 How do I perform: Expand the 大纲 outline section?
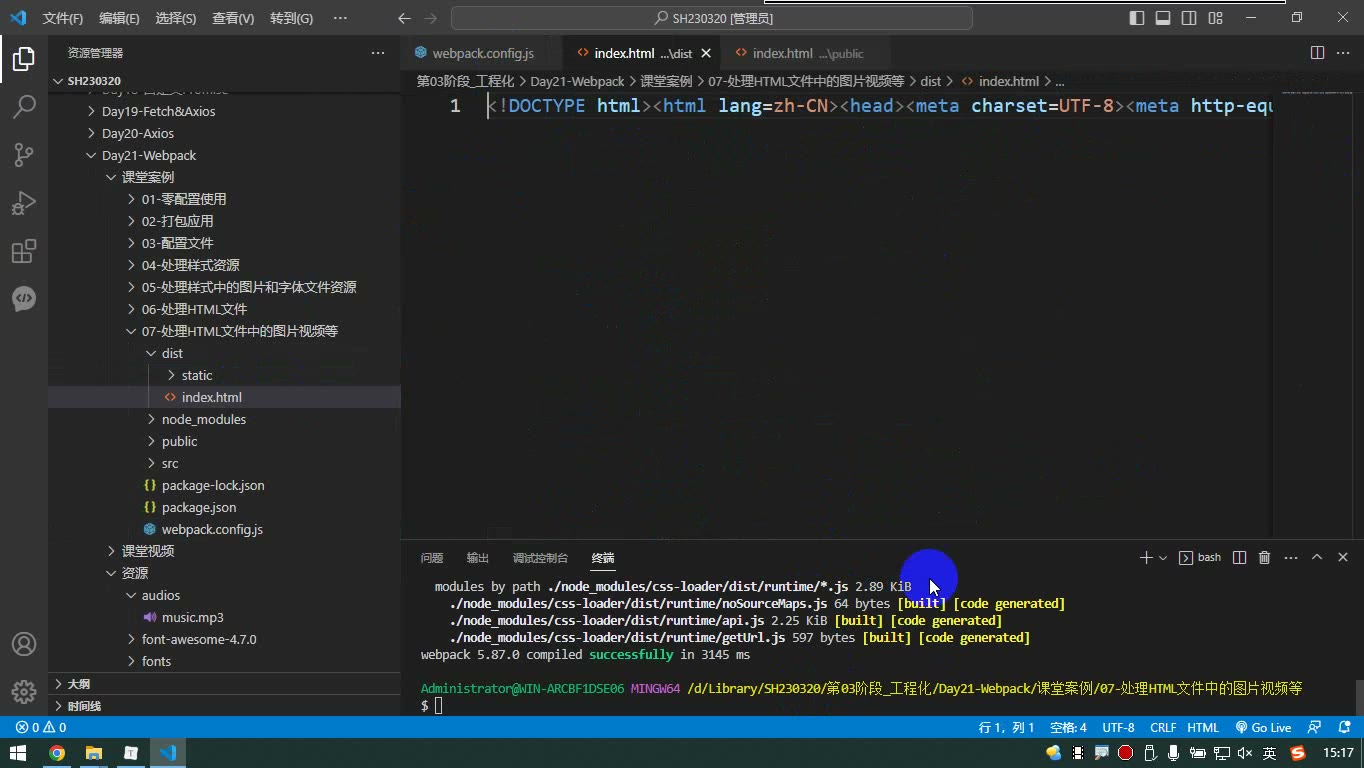[x=78, y=684]
